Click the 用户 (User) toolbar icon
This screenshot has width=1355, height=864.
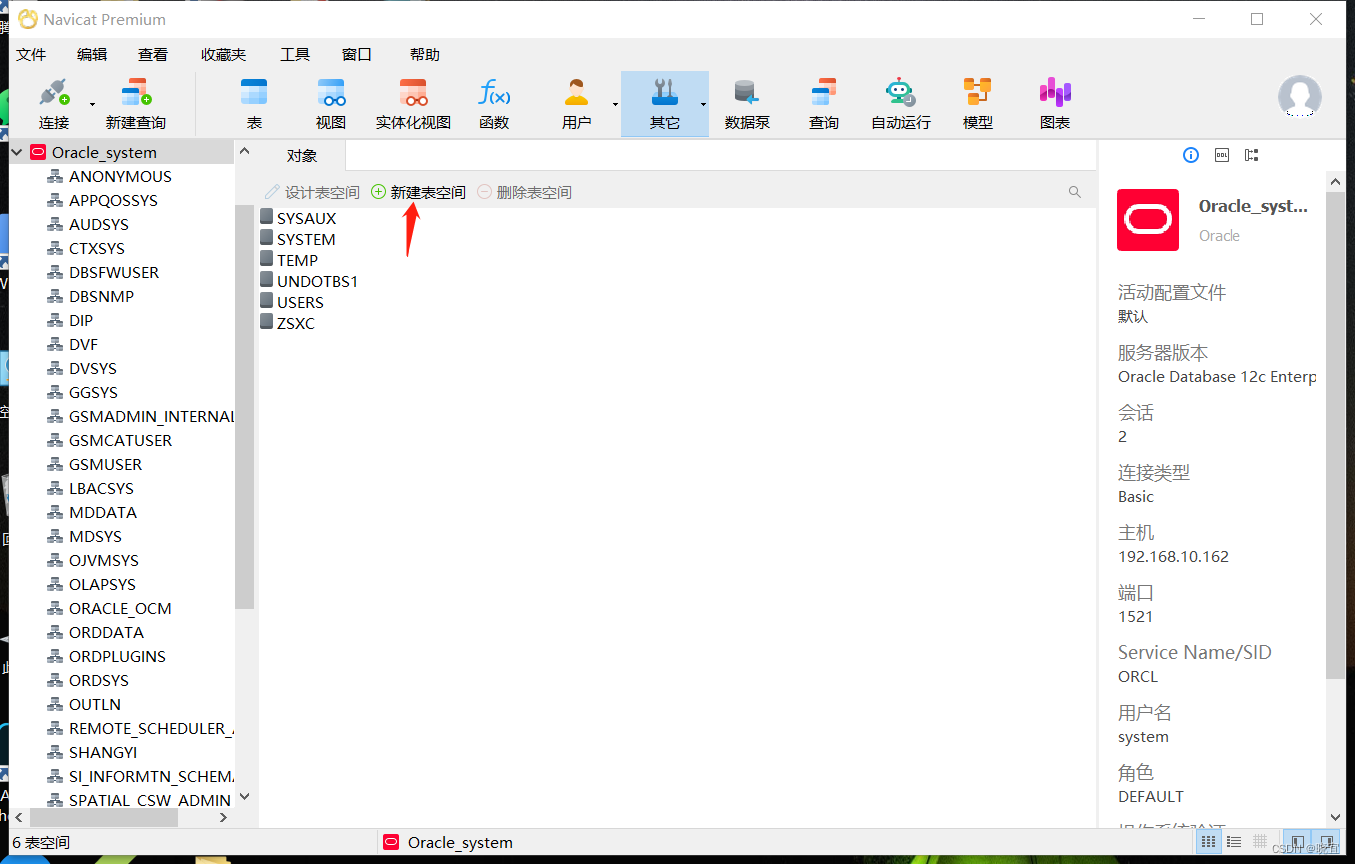576,104
